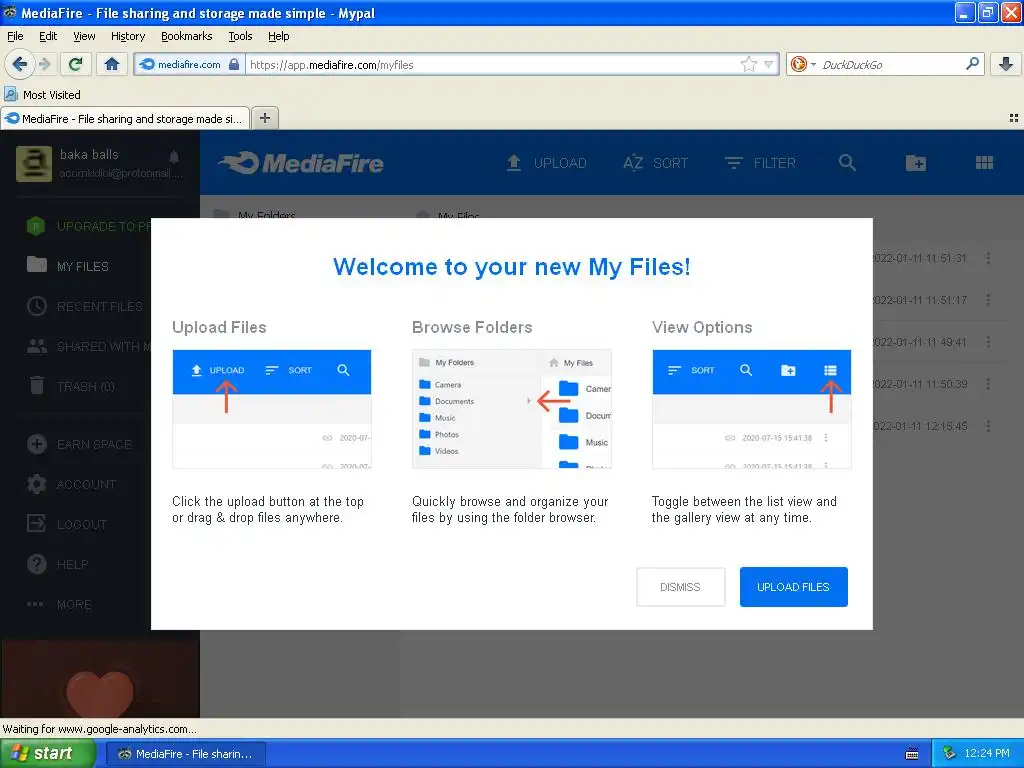Click the search magnifier in the search box
The width and height of the screenshot is (1024, 768).
[972, 63]
